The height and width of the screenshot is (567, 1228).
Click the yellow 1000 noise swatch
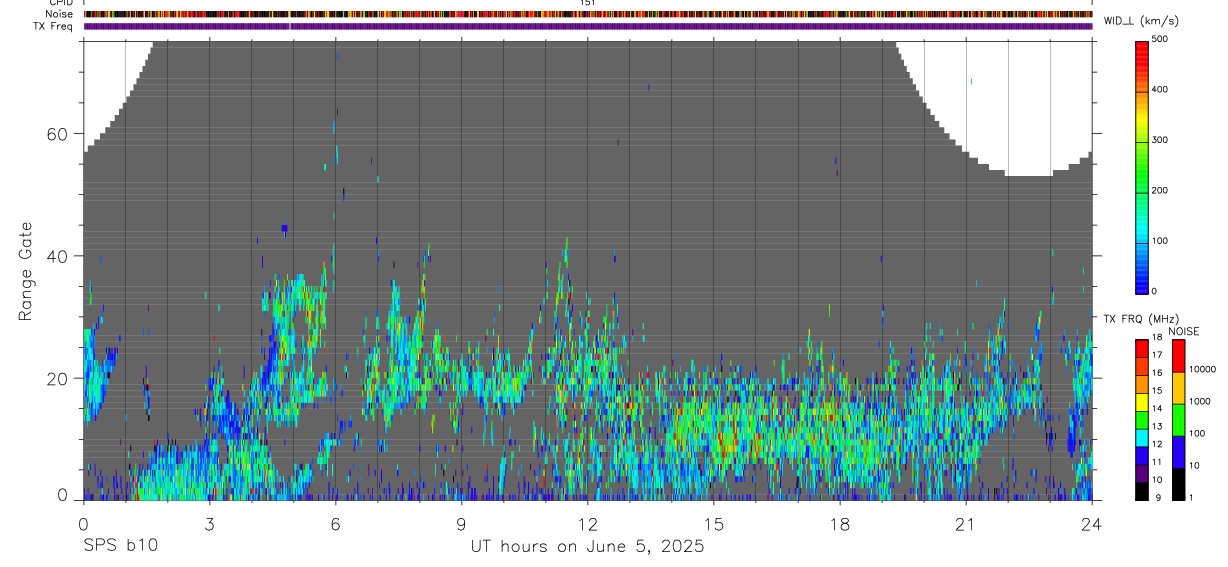point(1179,387)
